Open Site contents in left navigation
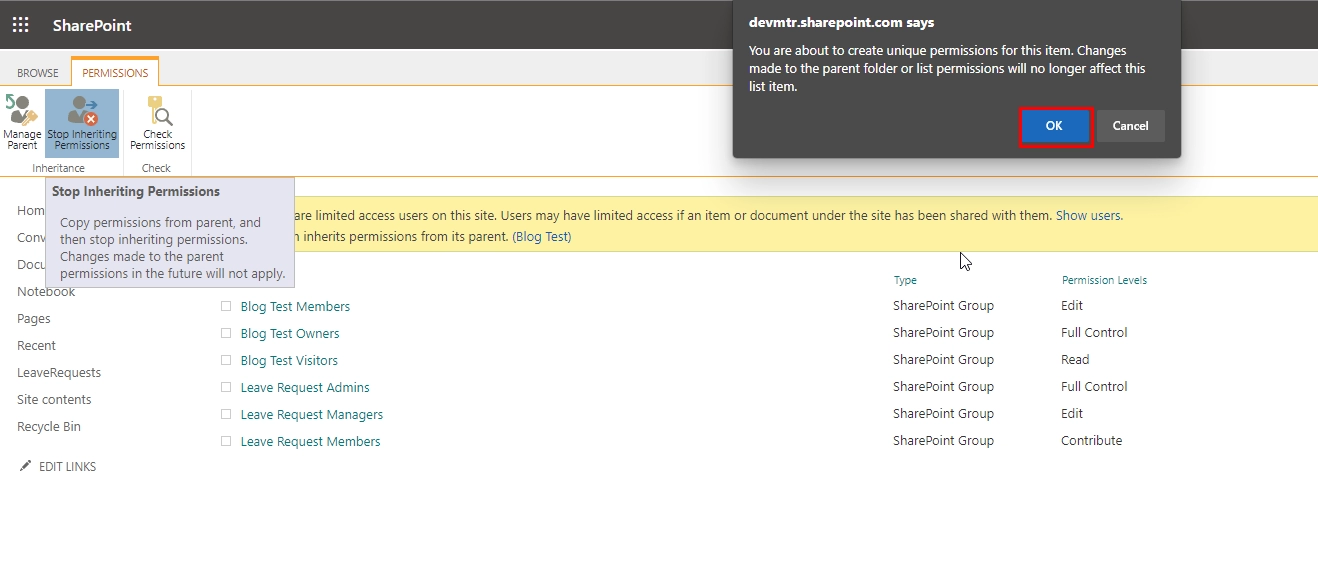Screen dimensions: 1318x570 click(54, 399)
